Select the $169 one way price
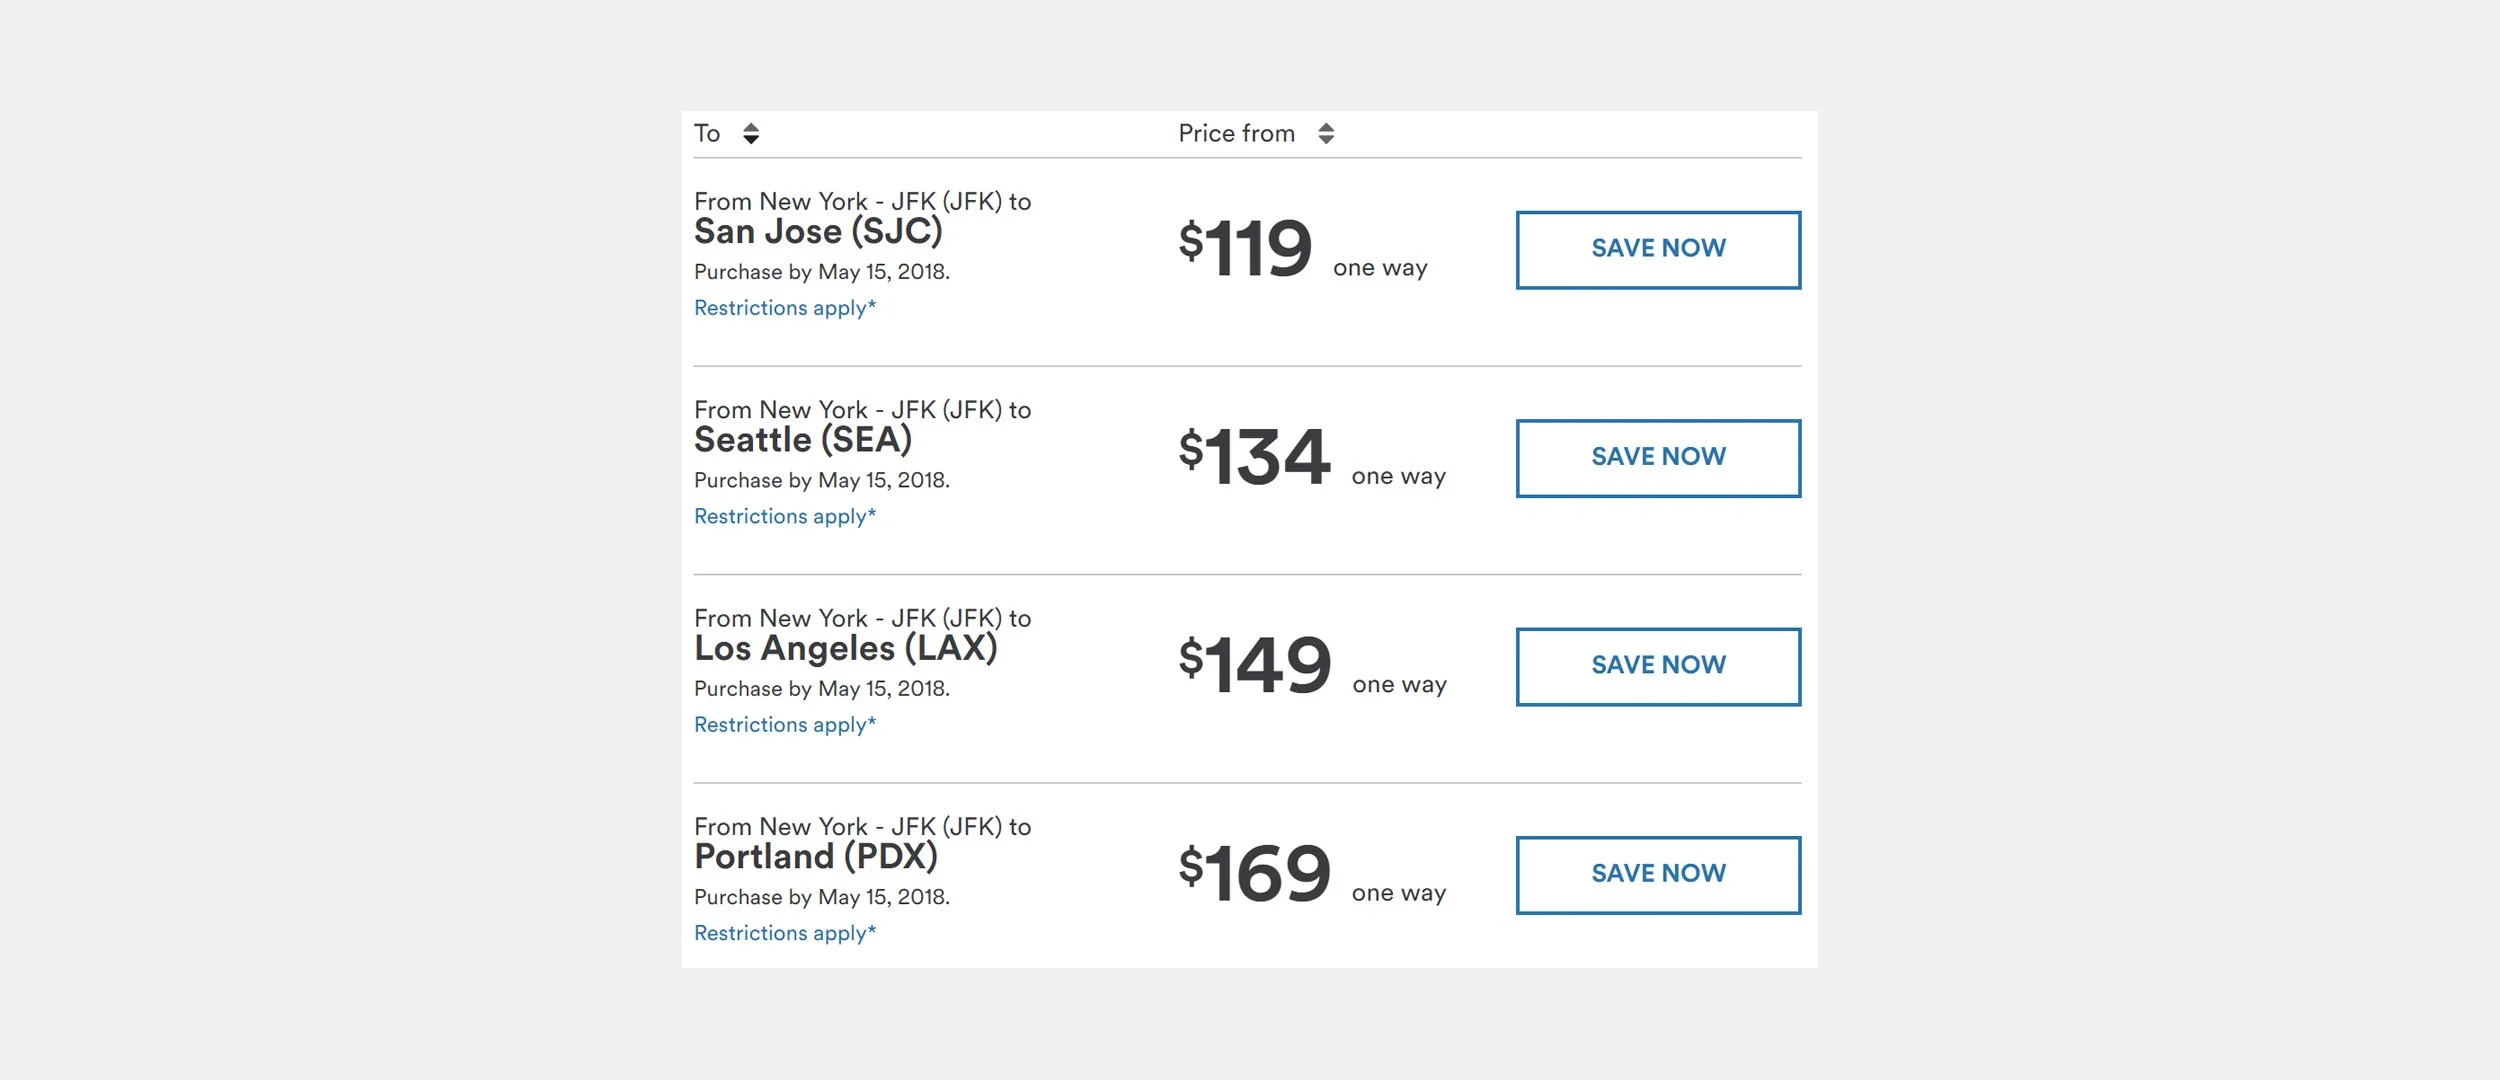 pos(1255,874)
